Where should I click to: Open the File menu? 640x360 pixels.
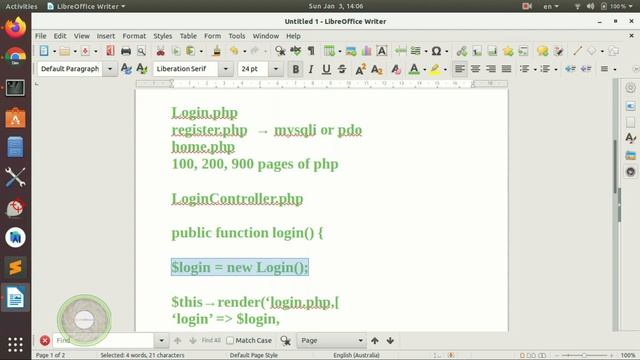tap(41, 36)
